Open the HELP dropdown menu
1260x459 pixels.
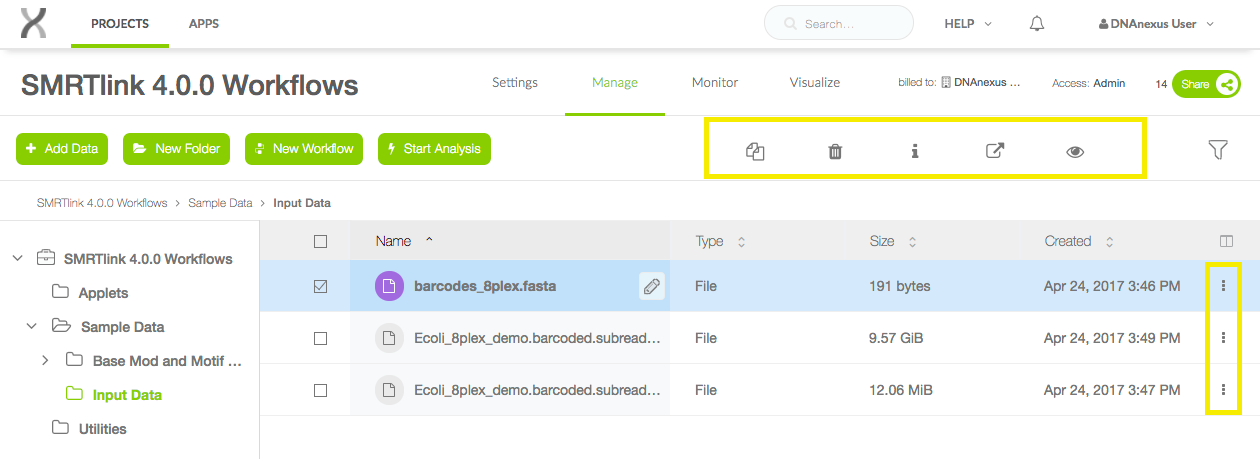coord(968,24)
